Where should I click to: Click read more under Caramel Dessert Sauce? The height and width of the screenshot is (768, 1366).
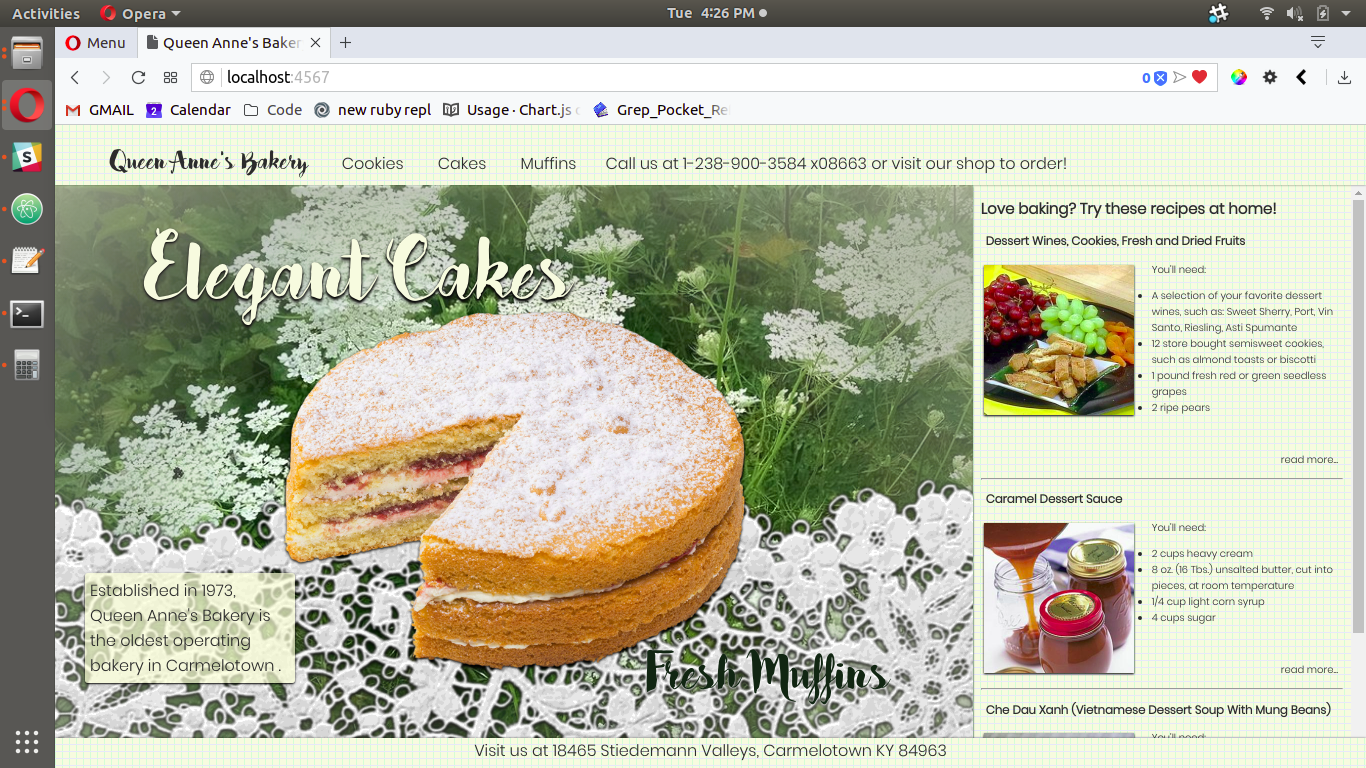pos(1309,670)
